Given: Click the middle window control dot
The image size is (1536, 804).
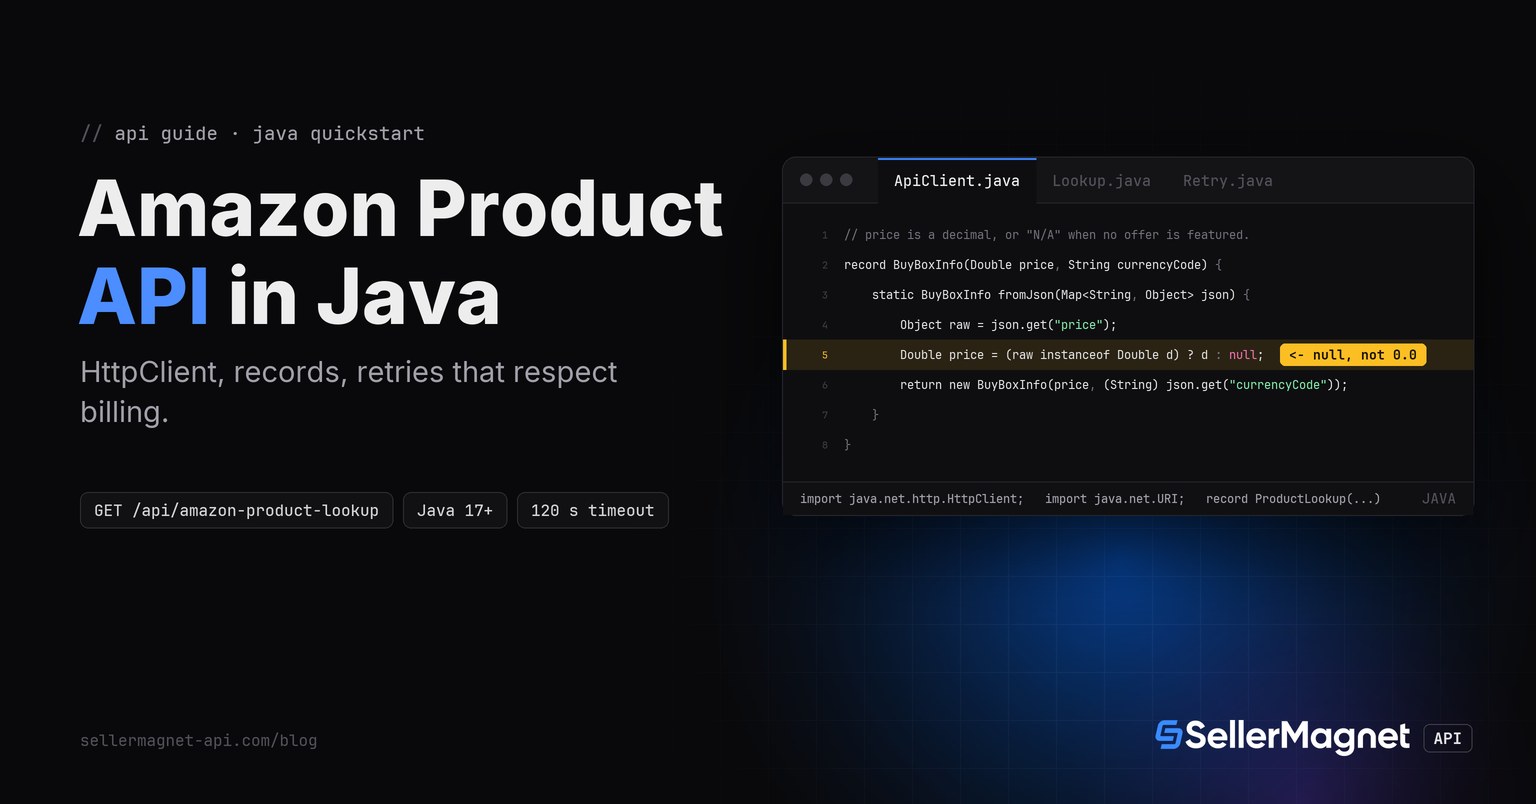Looking at the screenshot, I should [x=826, y=180].
